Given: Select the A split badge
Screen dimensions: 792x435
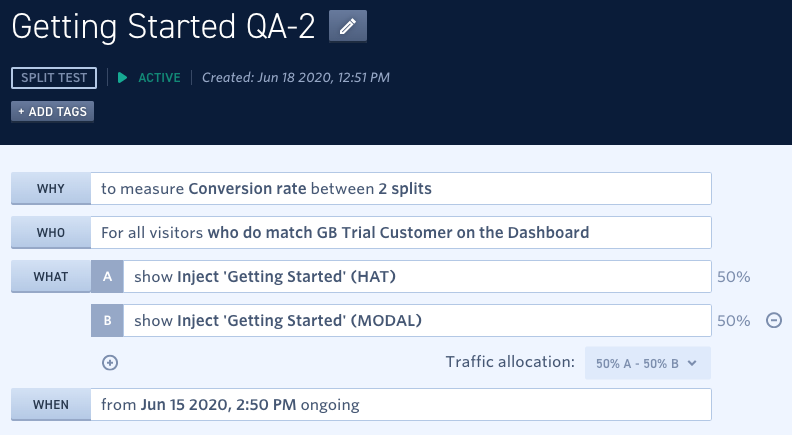Looking at the screenshot, I should (107, 276).
